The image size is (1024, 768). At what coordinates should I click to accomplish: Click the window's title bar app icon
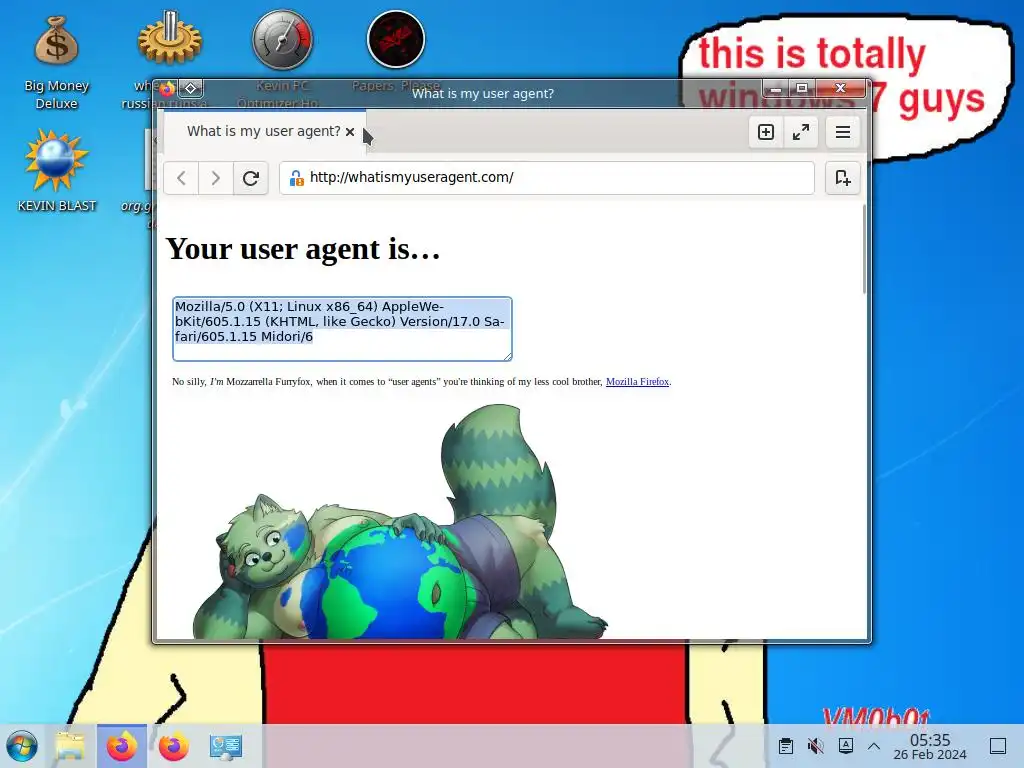167,88
